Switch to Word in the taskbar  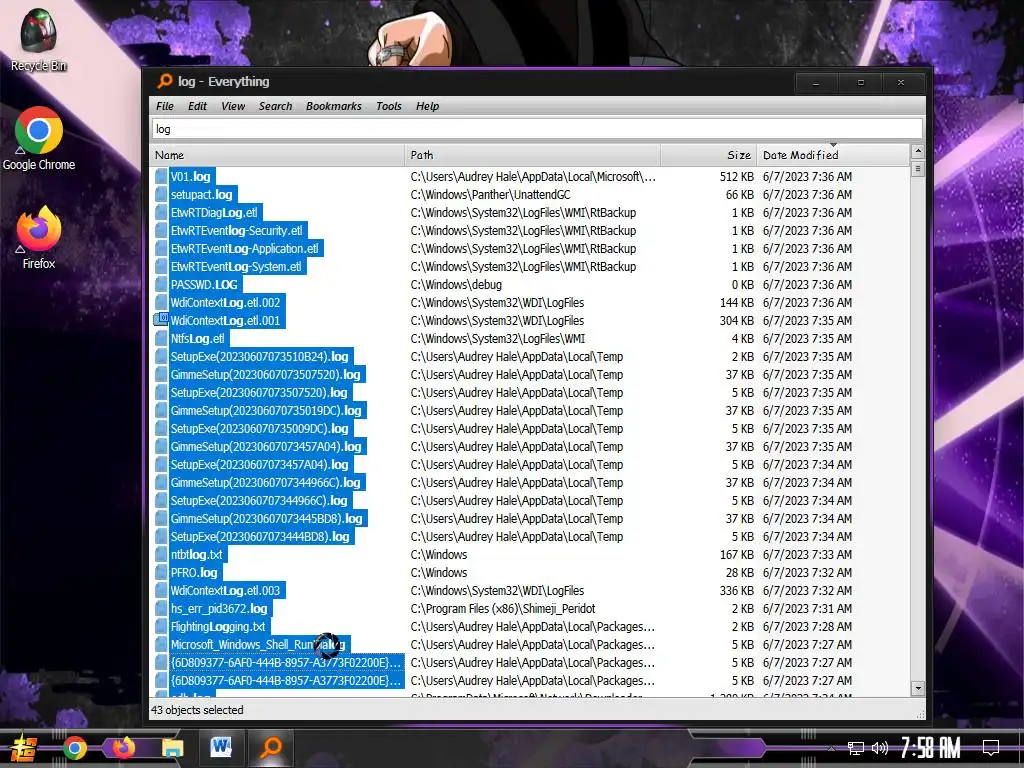point(221,747)
